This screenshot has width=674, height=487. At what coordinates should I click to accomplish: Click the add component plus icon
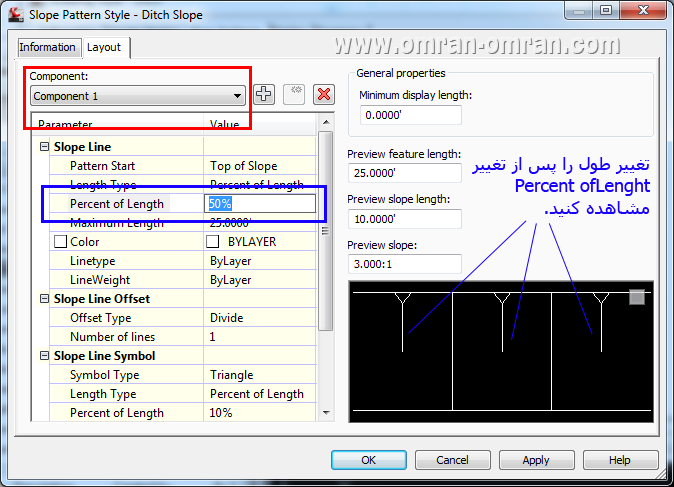(264, 94)
